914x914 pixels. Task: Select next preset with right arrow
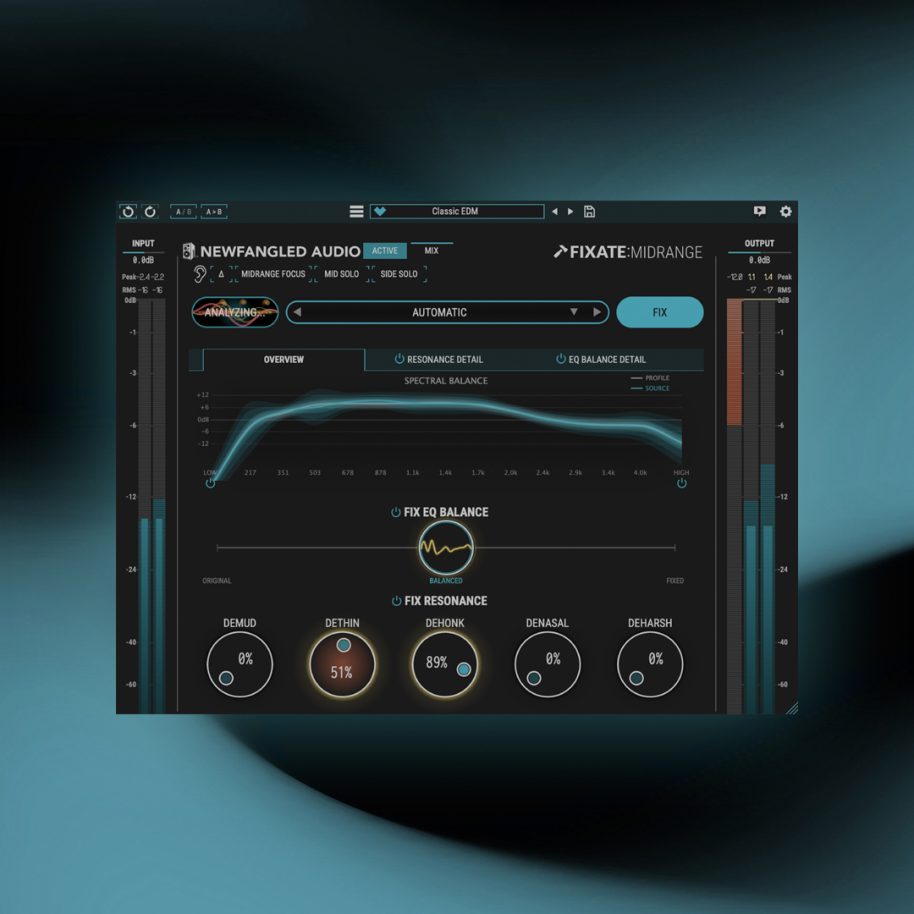click(x=571, y=212)
